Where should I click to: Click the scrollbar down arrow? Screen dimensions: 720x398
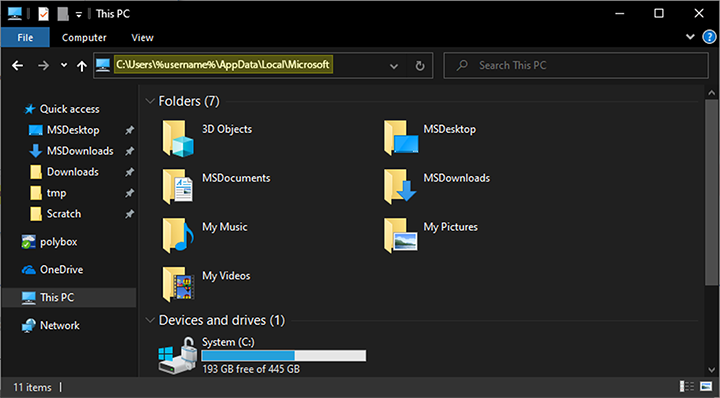pyautogui.click(x=712, y=370)
